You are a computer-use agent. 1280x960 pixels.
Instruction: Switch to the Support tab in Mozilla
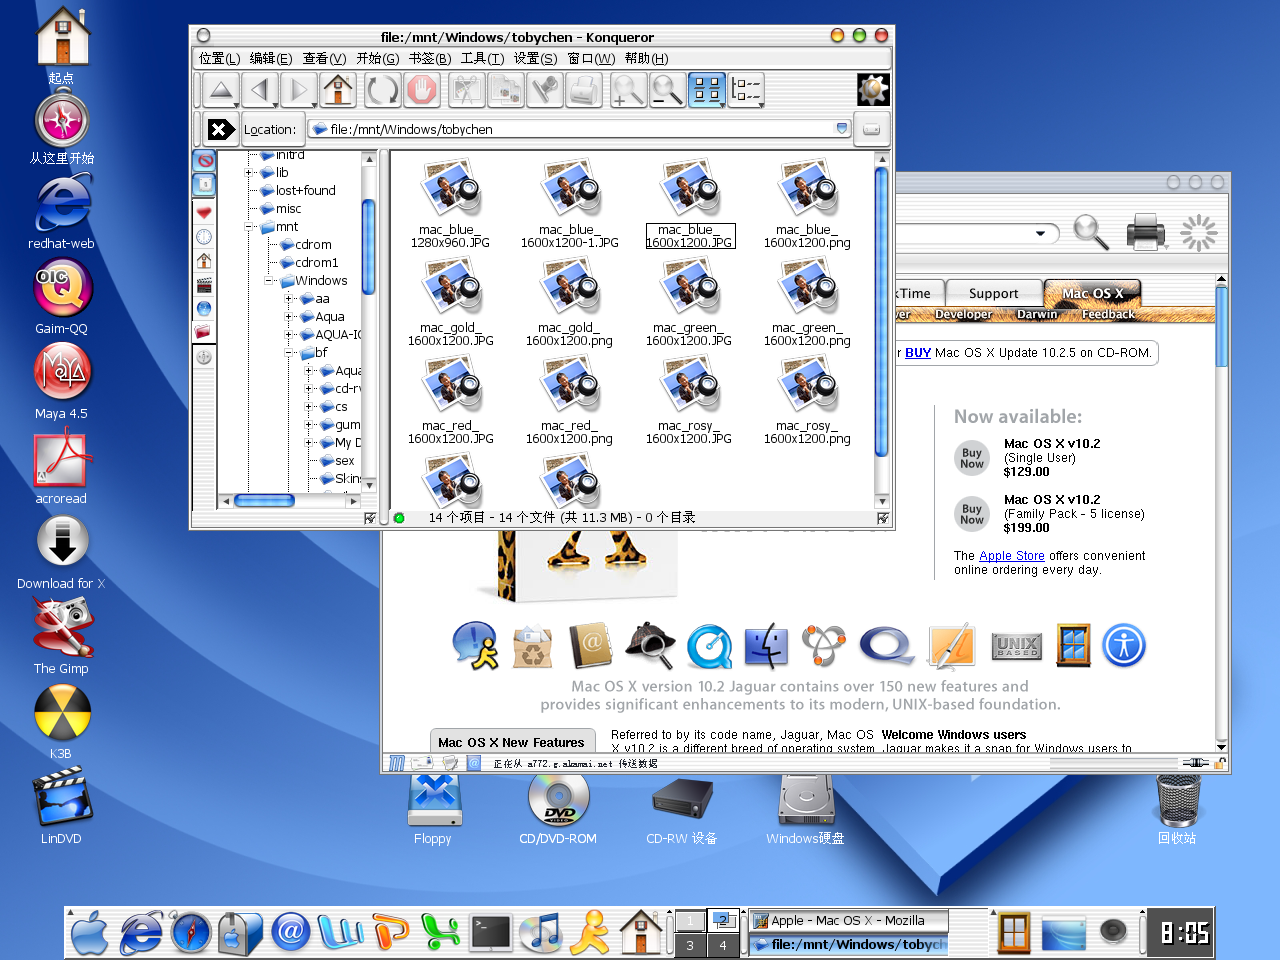993,293
